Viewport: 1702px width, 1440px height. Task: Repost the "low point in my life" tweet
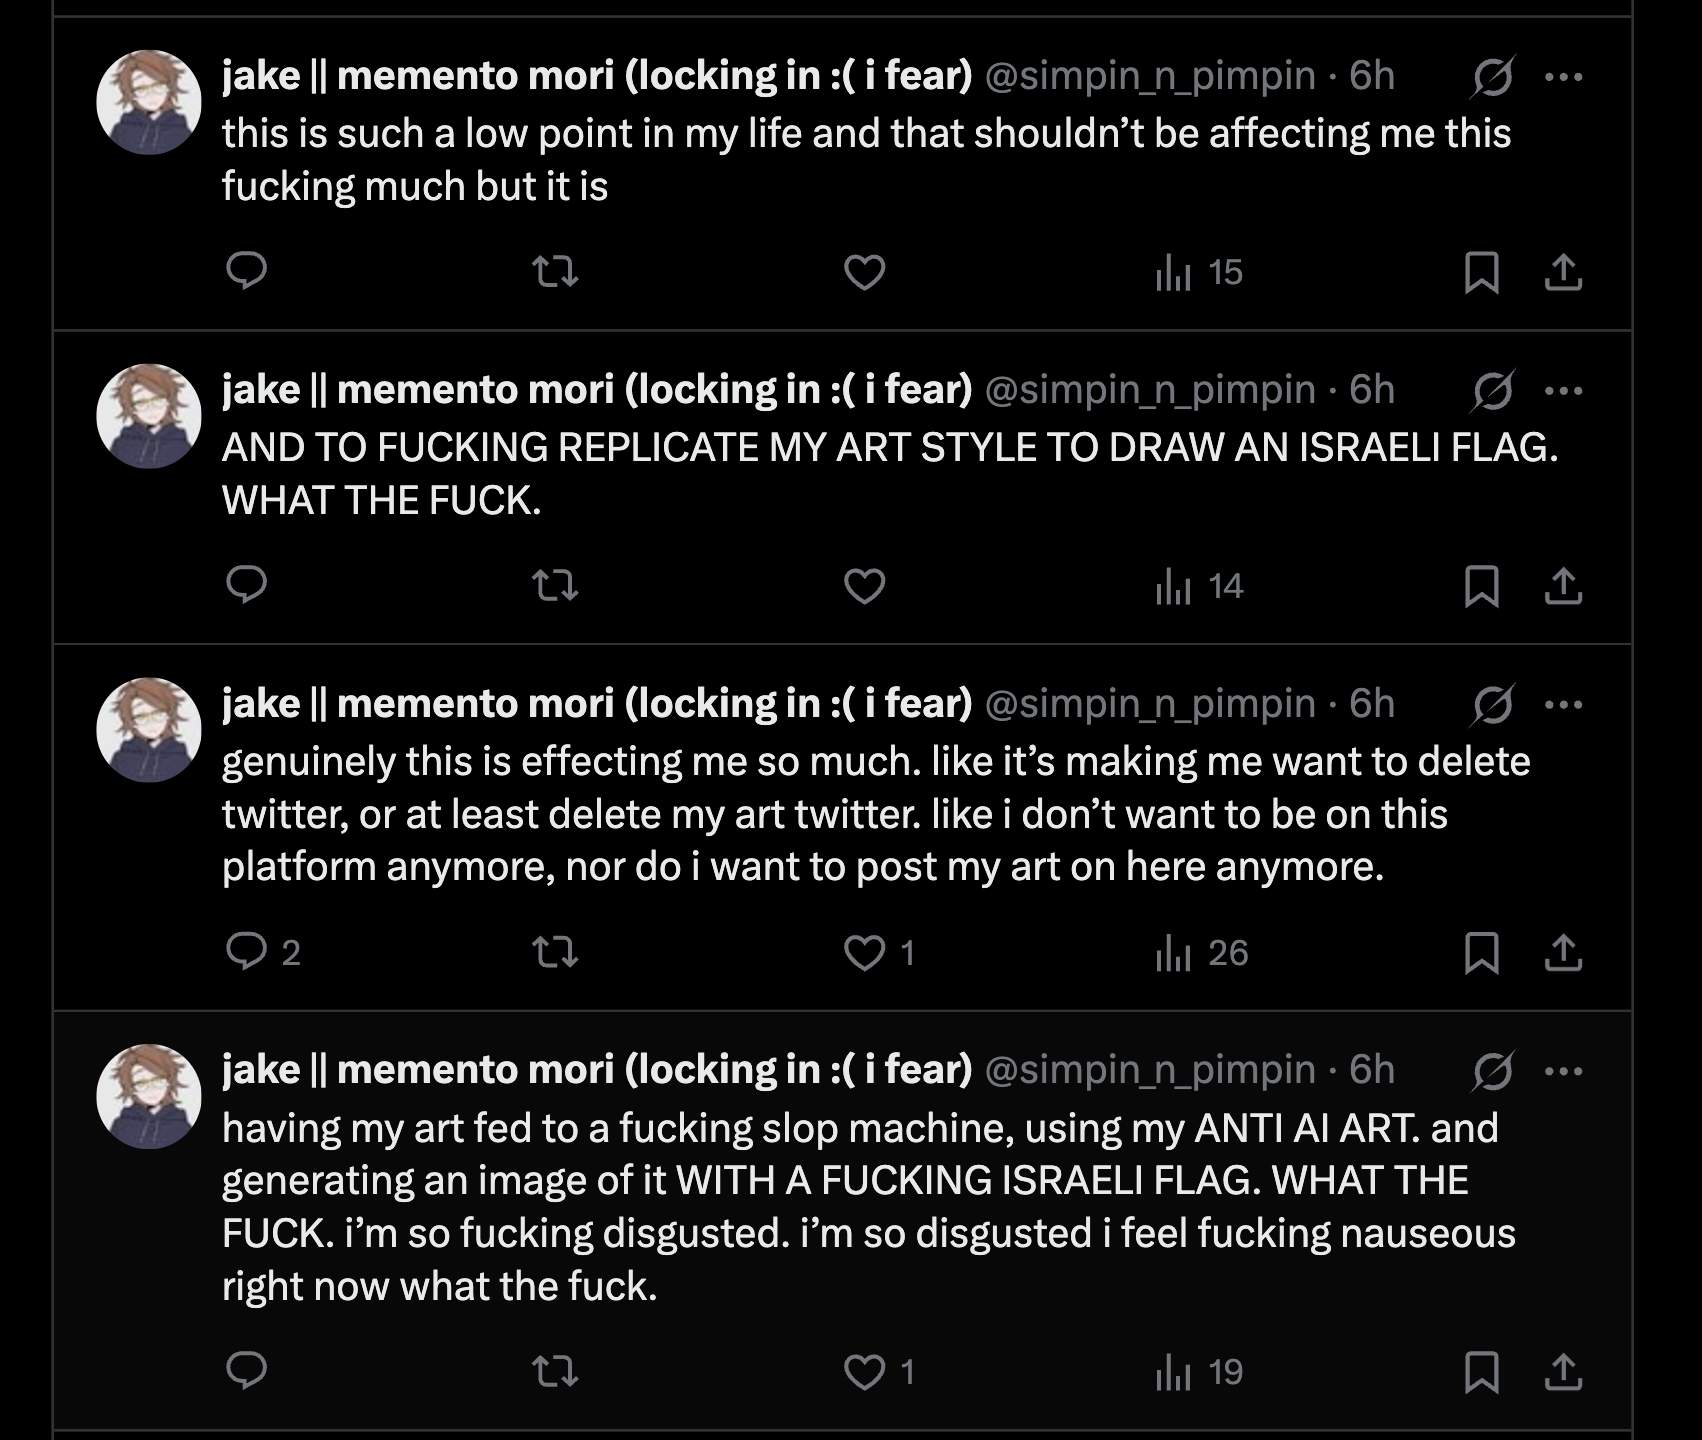tap(555, 271)
